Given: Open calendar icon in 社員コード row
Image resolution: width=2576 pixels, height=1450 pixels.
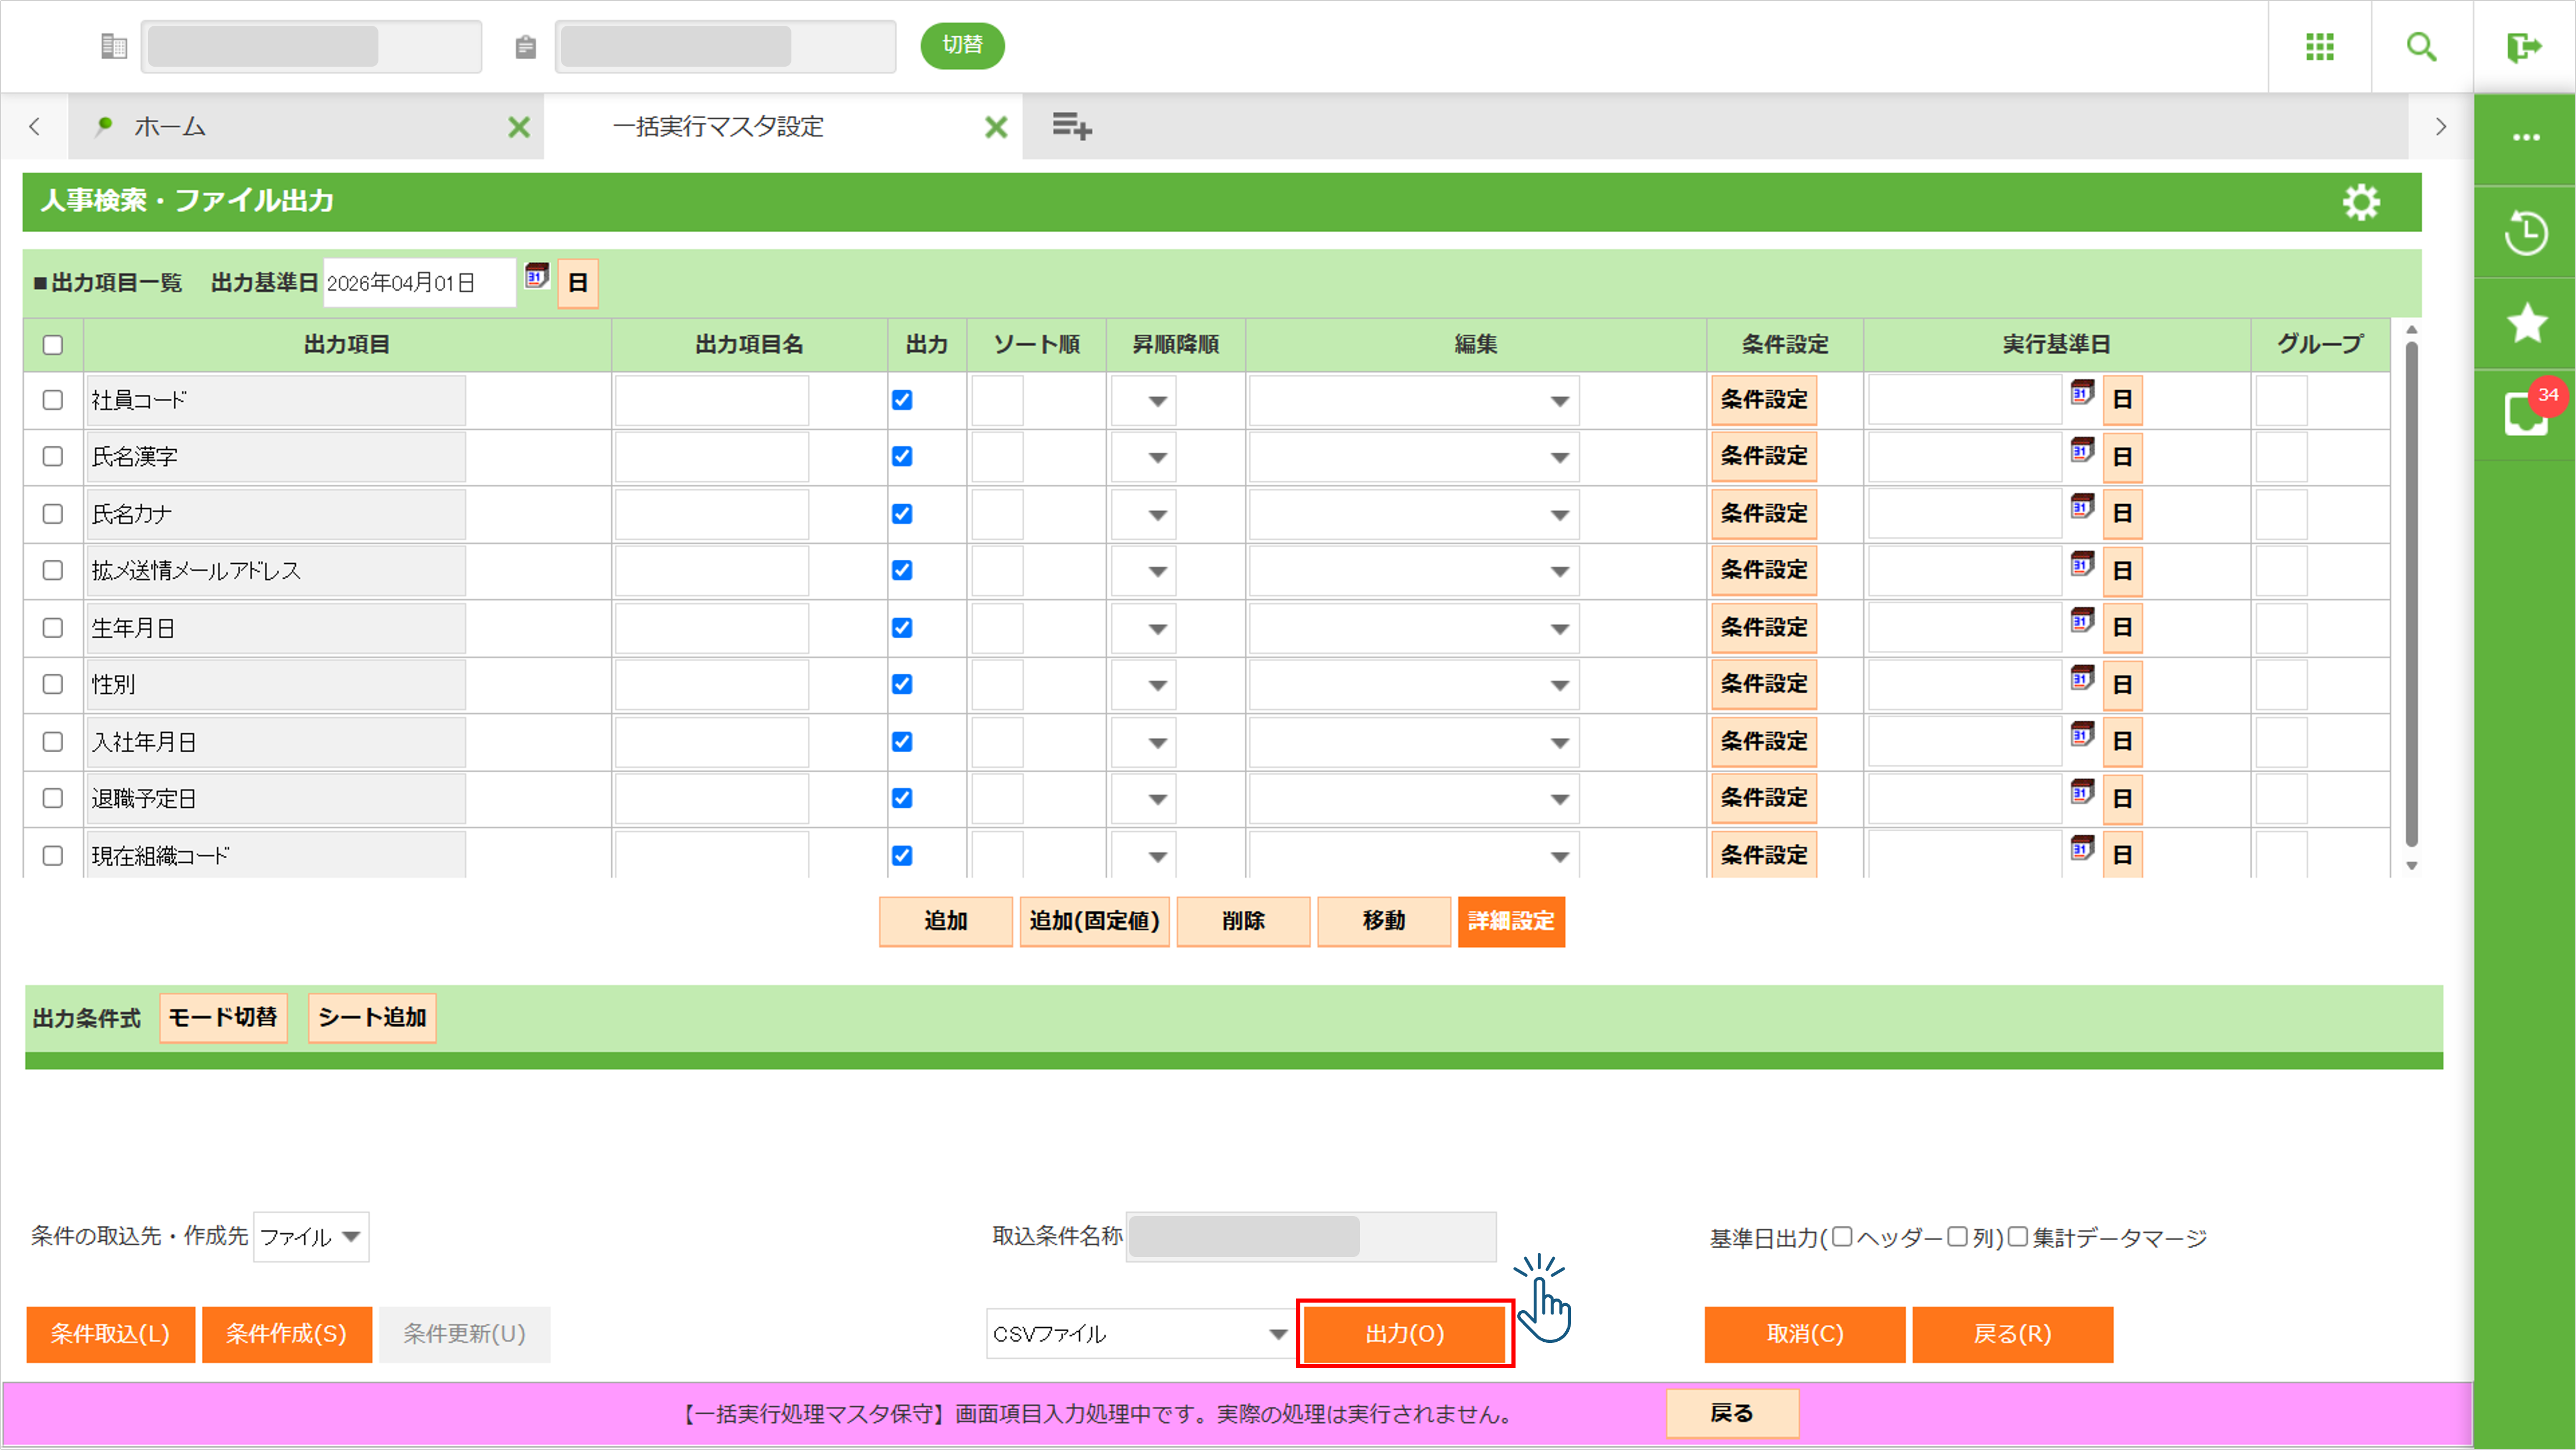Looking at the screenshot, I should point(2082,392).
